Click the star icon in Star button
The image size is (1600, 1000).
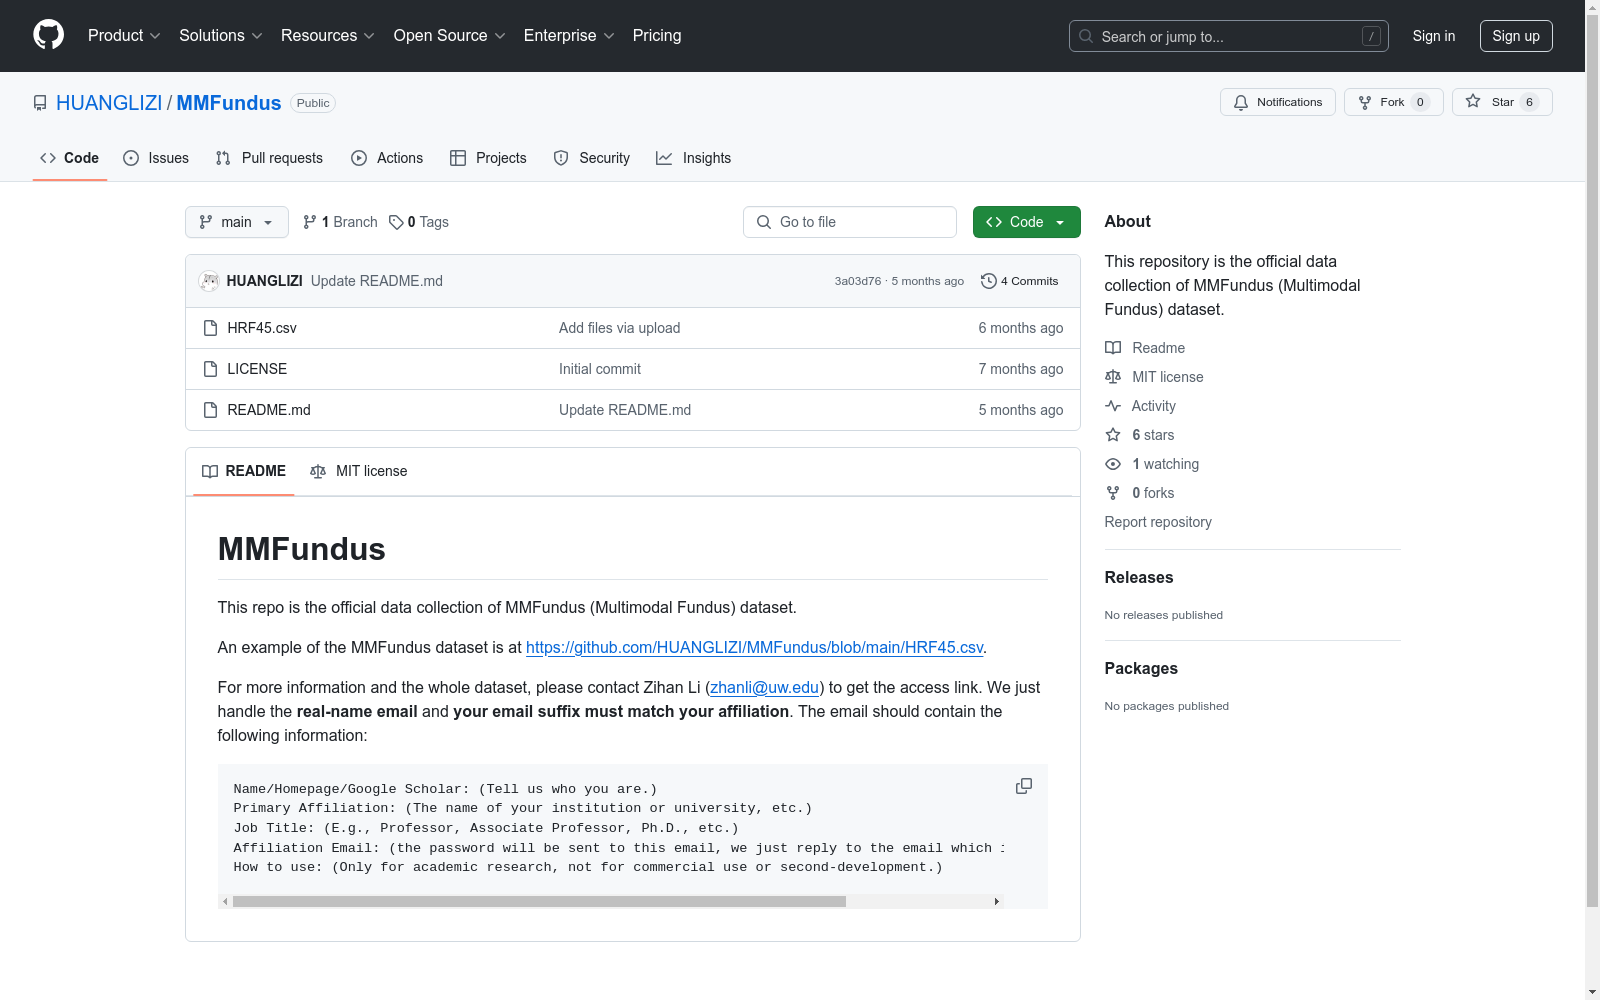pyautogui.click(x=1473, y=101)
